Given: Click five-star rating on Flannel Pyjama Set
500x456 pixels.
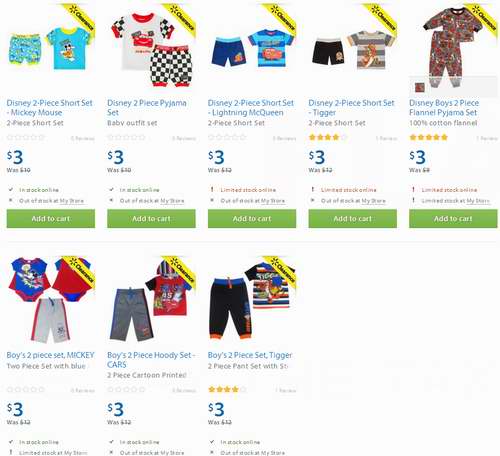Looking at the screenshot, I should pos(429,137).
